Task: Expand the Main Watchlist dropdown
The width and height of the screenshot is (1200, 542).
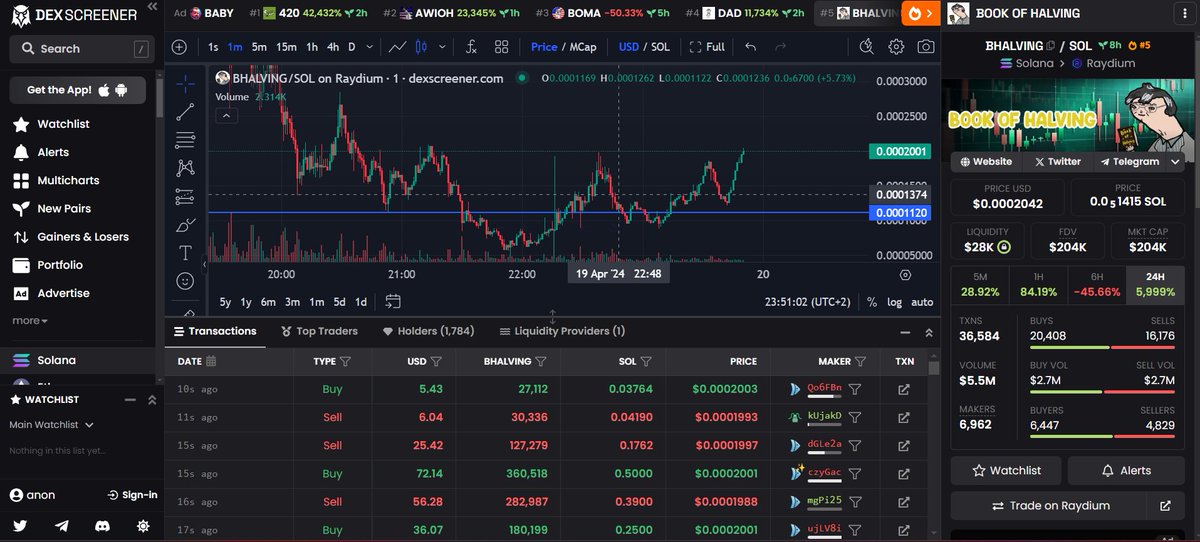Action: (51, 425)
